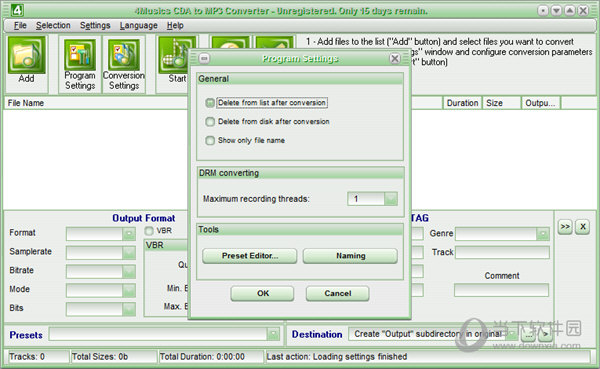Open the Genre dropdown

tap(543, 234)
